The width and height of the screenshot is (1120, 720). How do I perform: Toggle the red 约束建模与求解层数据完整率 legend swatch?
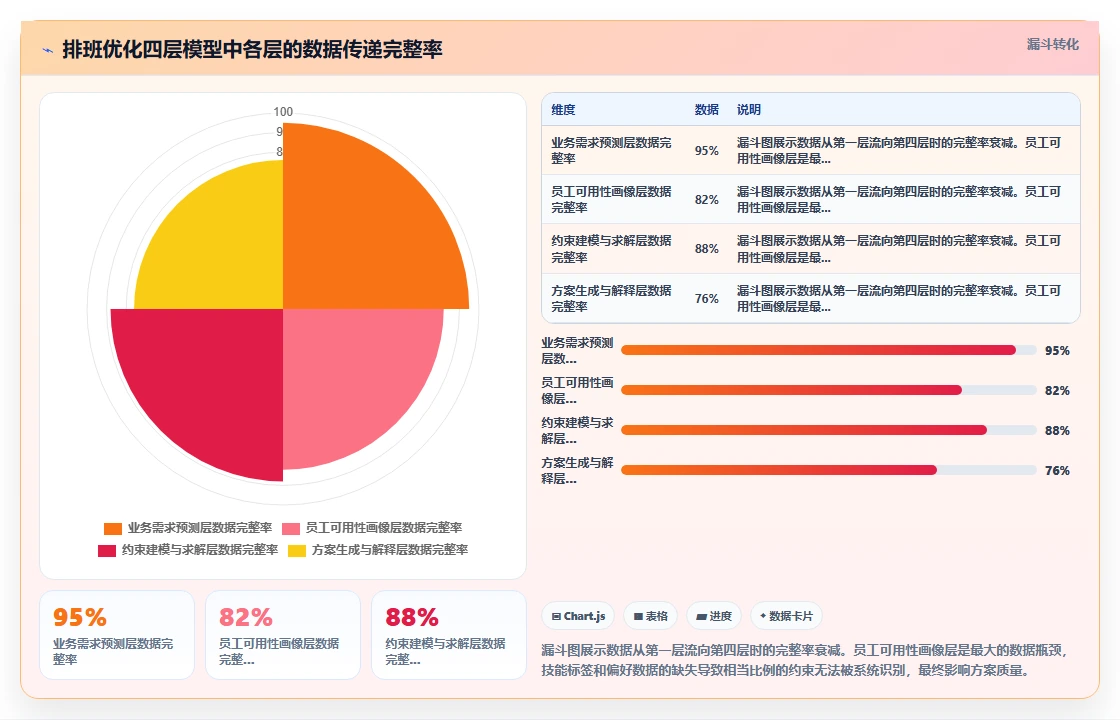(107, 551)
